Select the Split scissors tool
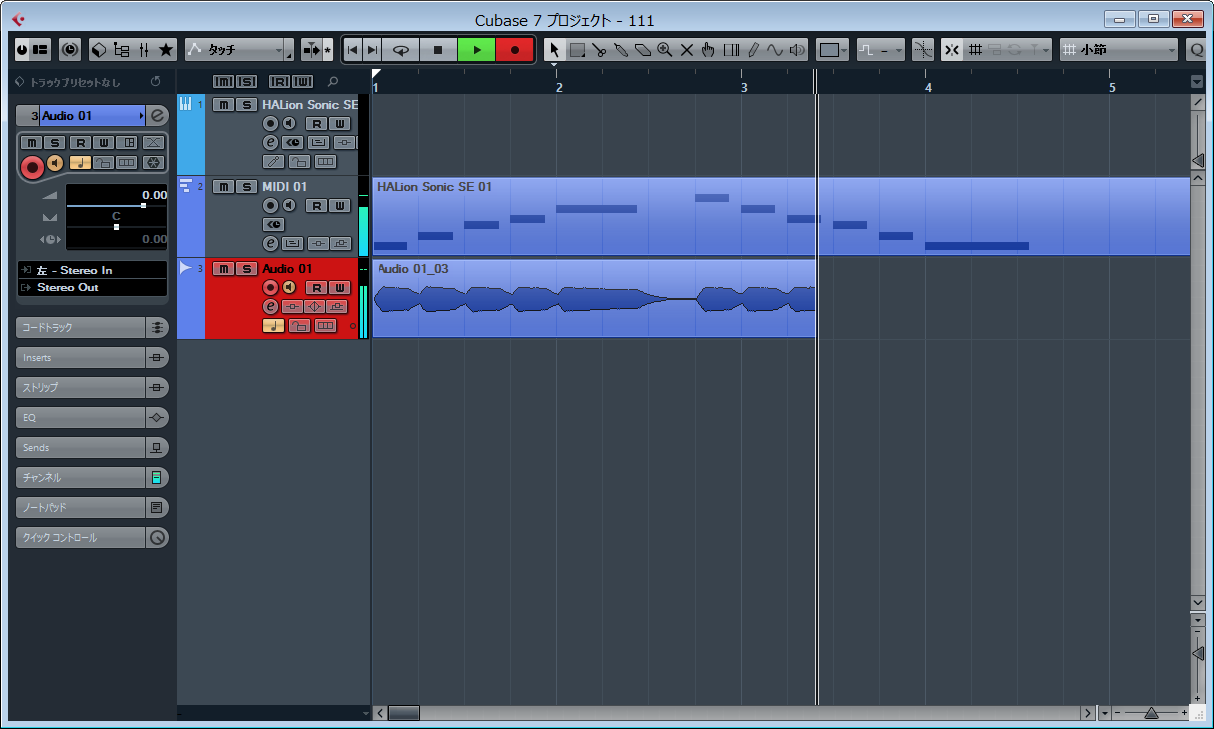 point(599,49)
